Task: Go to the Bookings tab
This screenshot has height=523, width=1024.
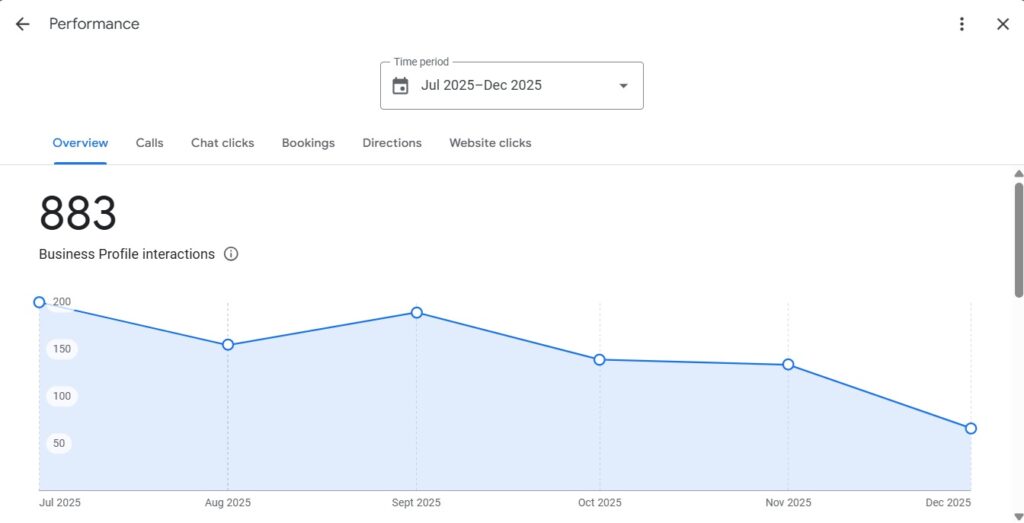Action: pos(308,143)
